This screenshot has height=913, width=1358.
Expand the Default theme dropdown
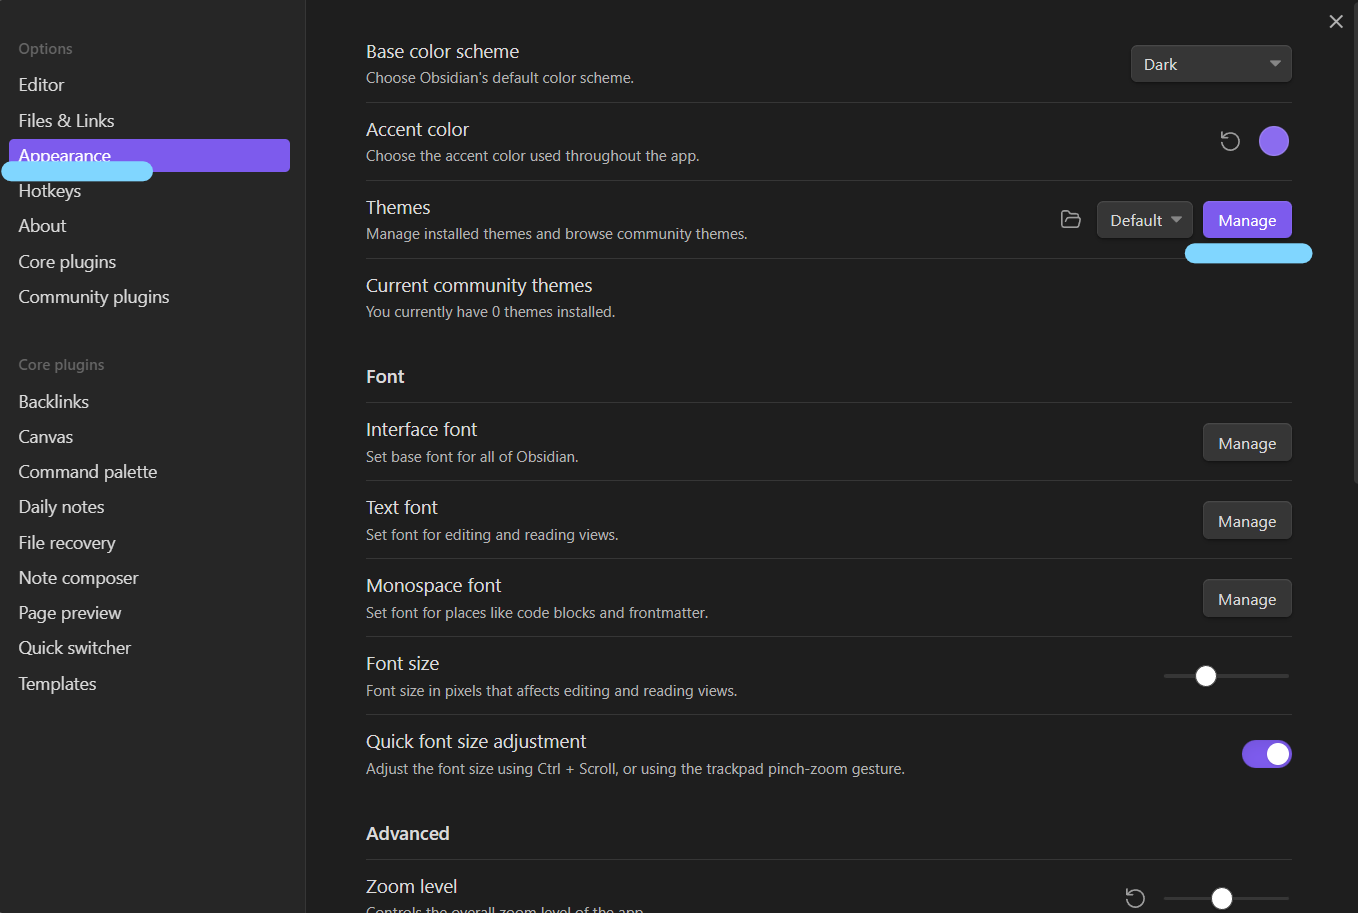click(x=1144, y=220)
